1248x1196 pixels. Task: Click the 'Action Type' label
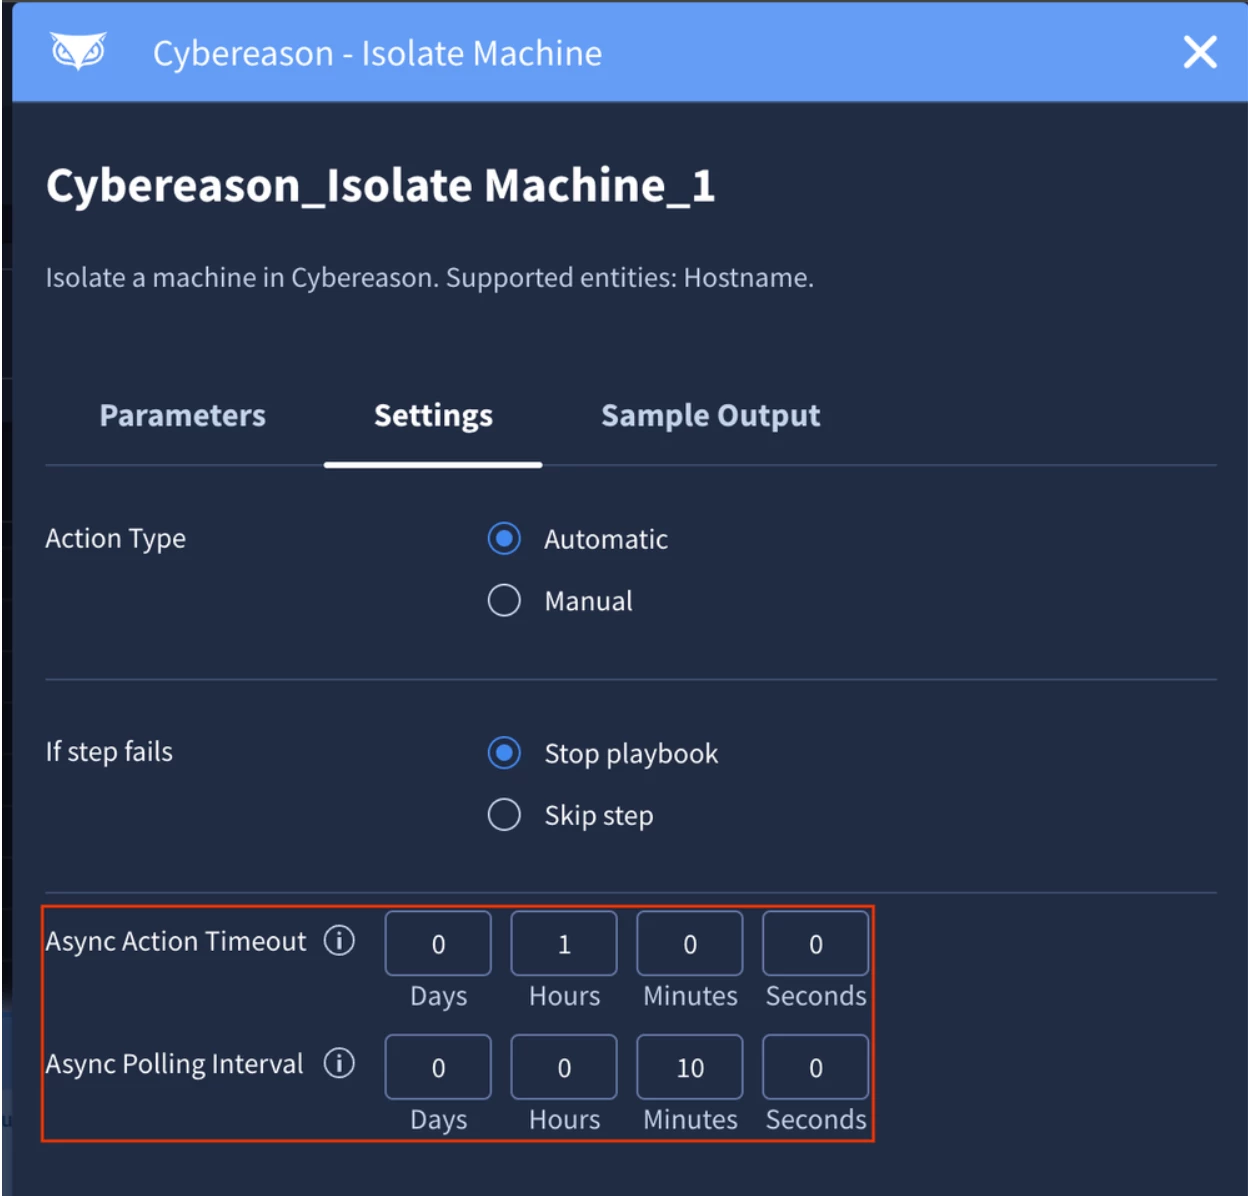click(x=116, y=539)
